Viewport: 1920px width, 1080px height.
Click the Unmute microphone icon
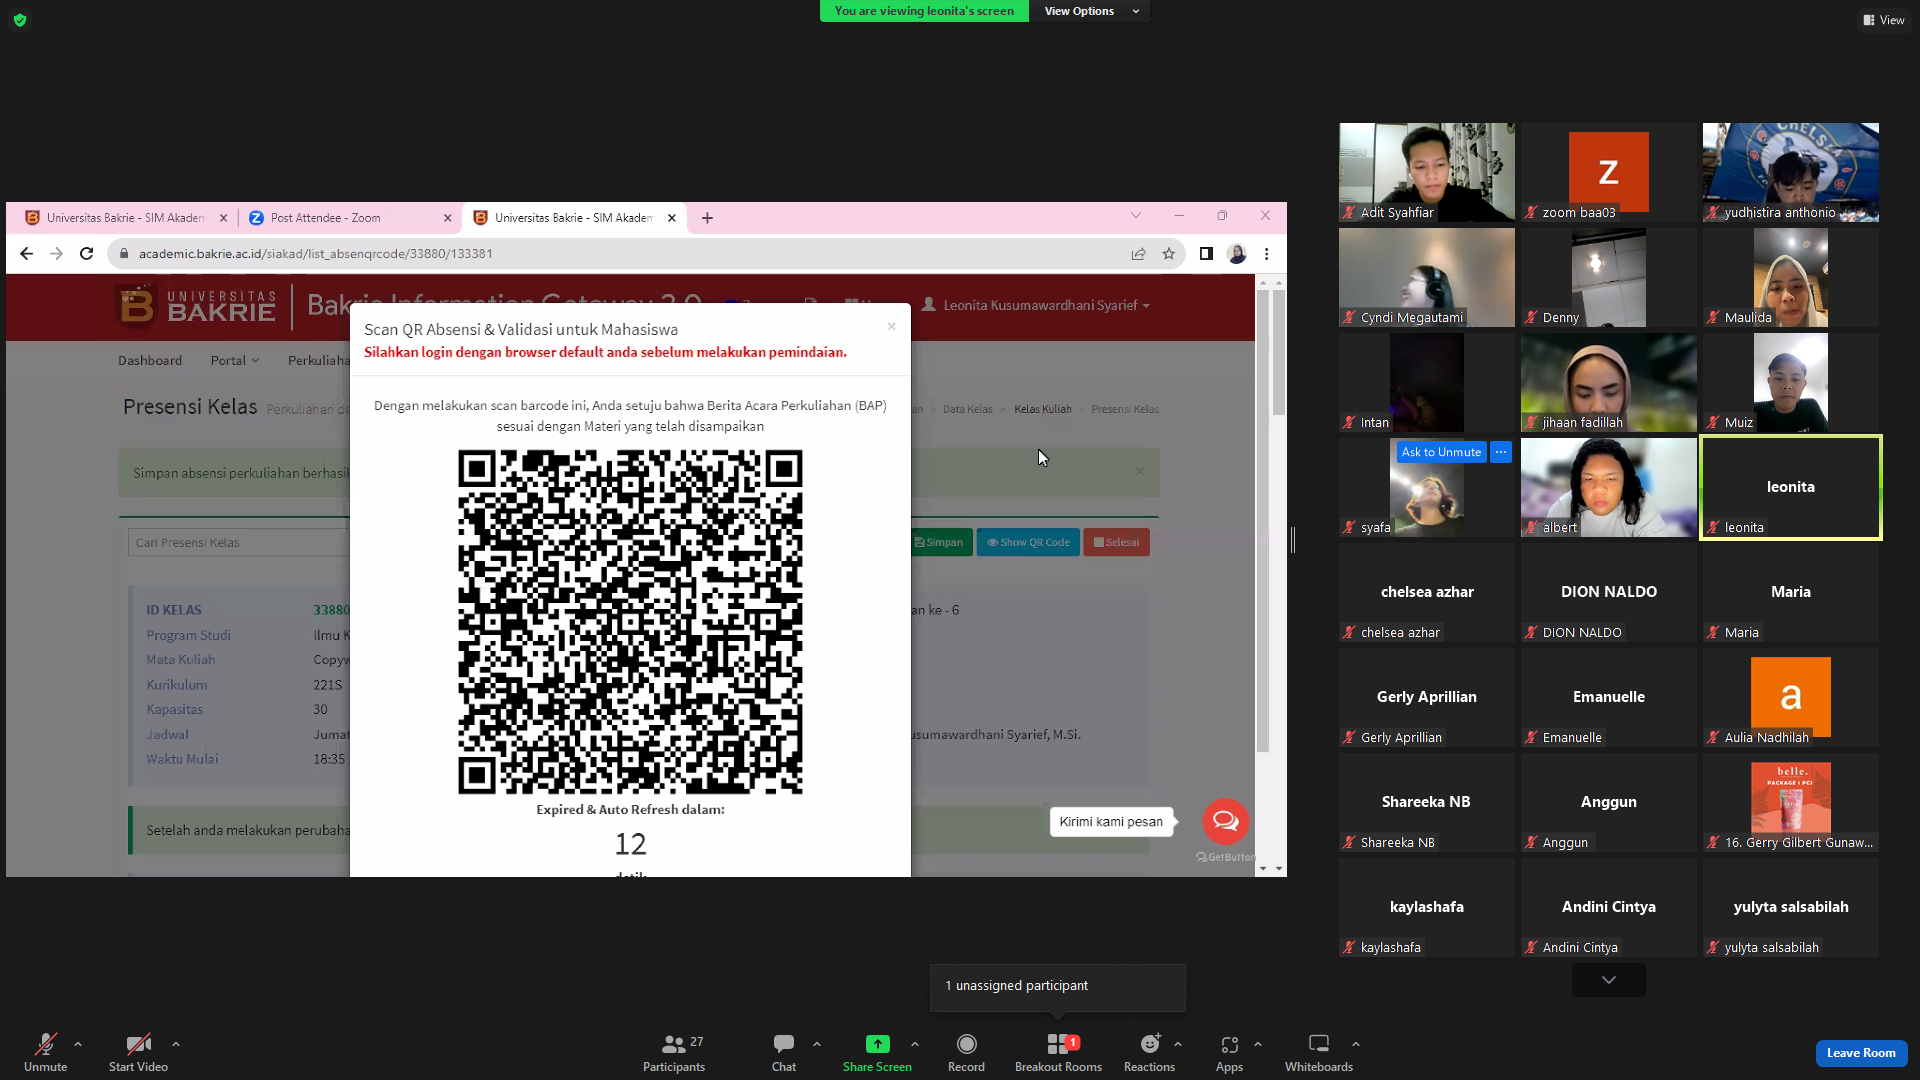45,1044
